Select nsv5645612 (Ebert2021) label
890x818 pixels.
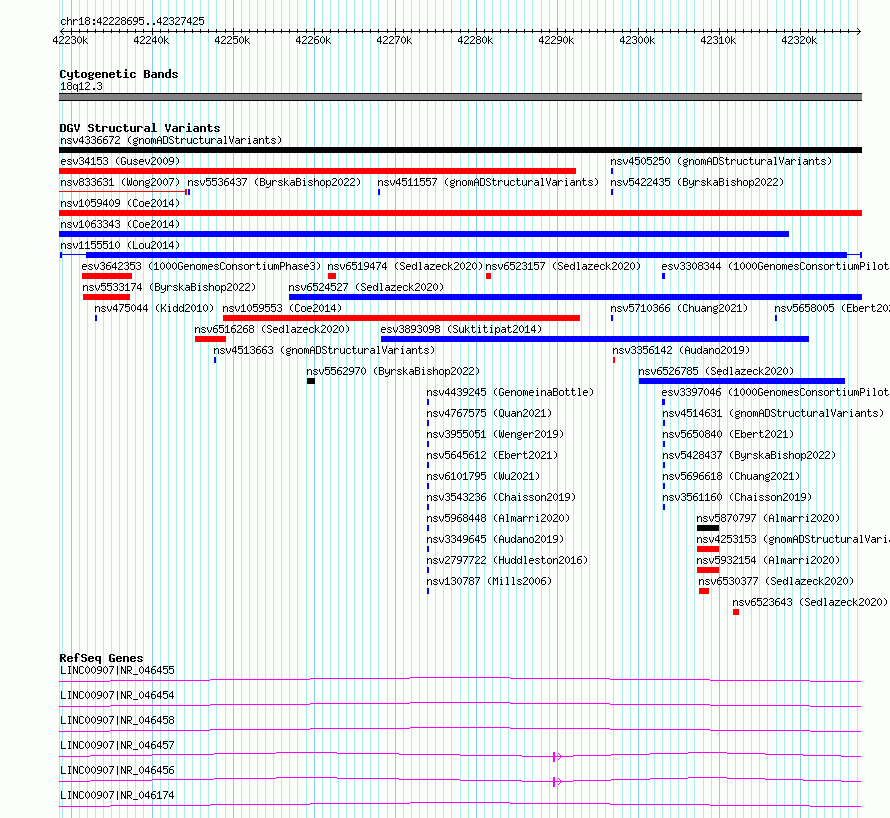pos(492,455)
